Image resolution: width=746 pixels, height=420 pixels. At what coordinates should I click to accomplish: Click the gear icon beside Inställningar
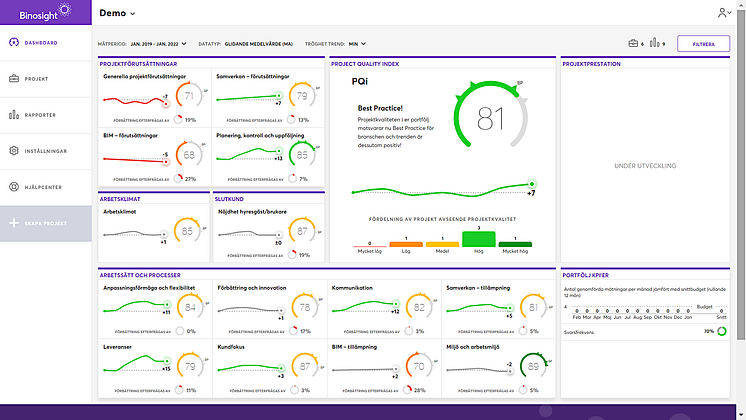[14, 151]
